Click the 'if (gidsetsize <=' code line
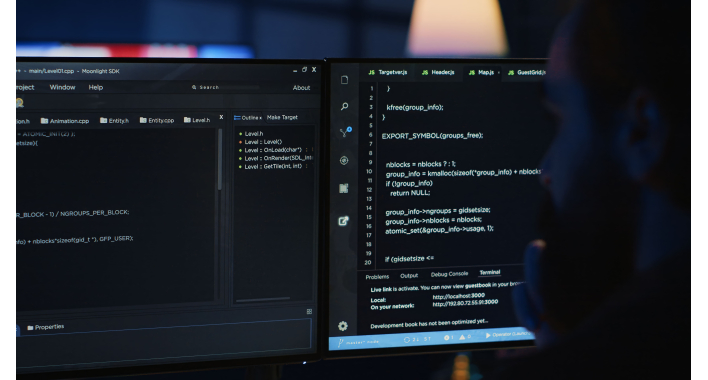The width and height of the screenshot is (708, 380). point(409,259)
